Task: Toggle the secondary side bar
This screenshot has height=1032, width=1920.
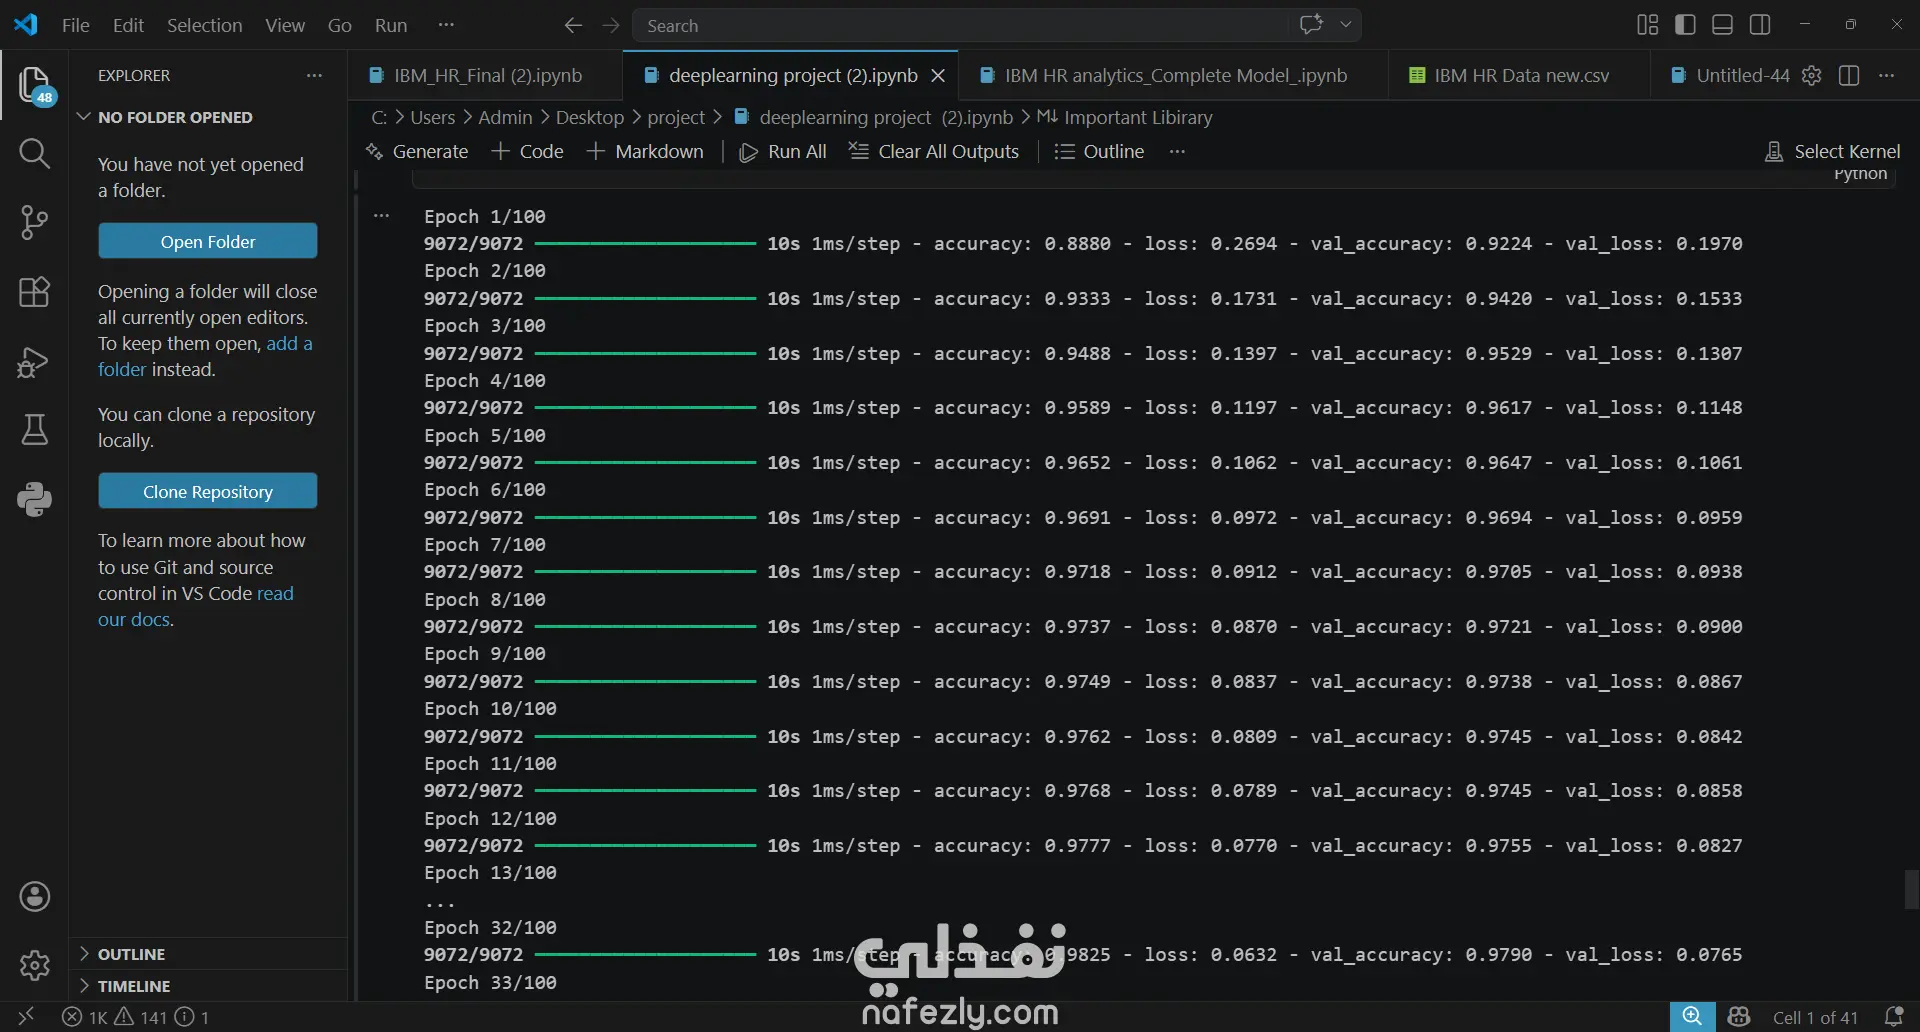Action: pos(1761,25)
